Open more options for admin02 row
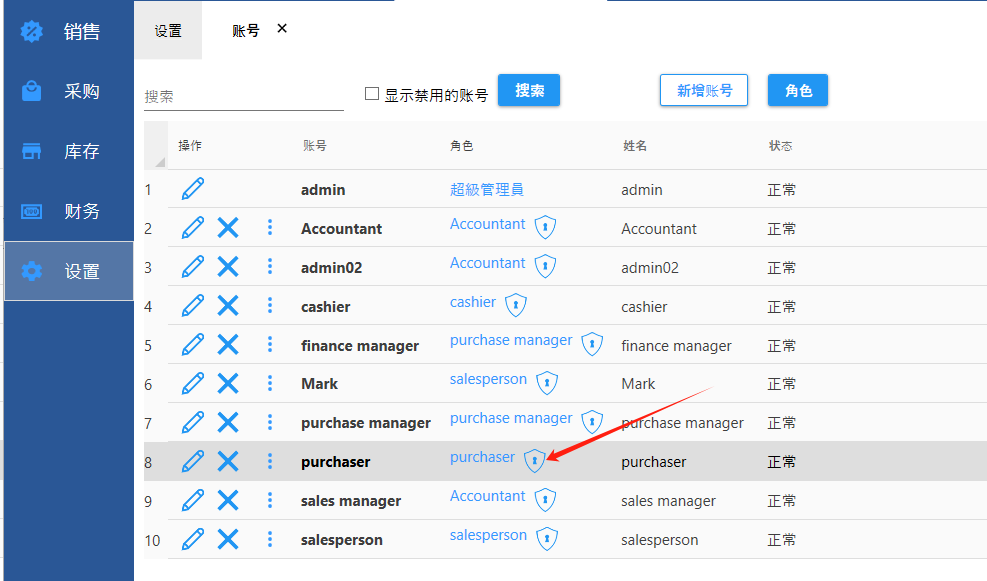987x581 pixels. click(x=270, y=267)
